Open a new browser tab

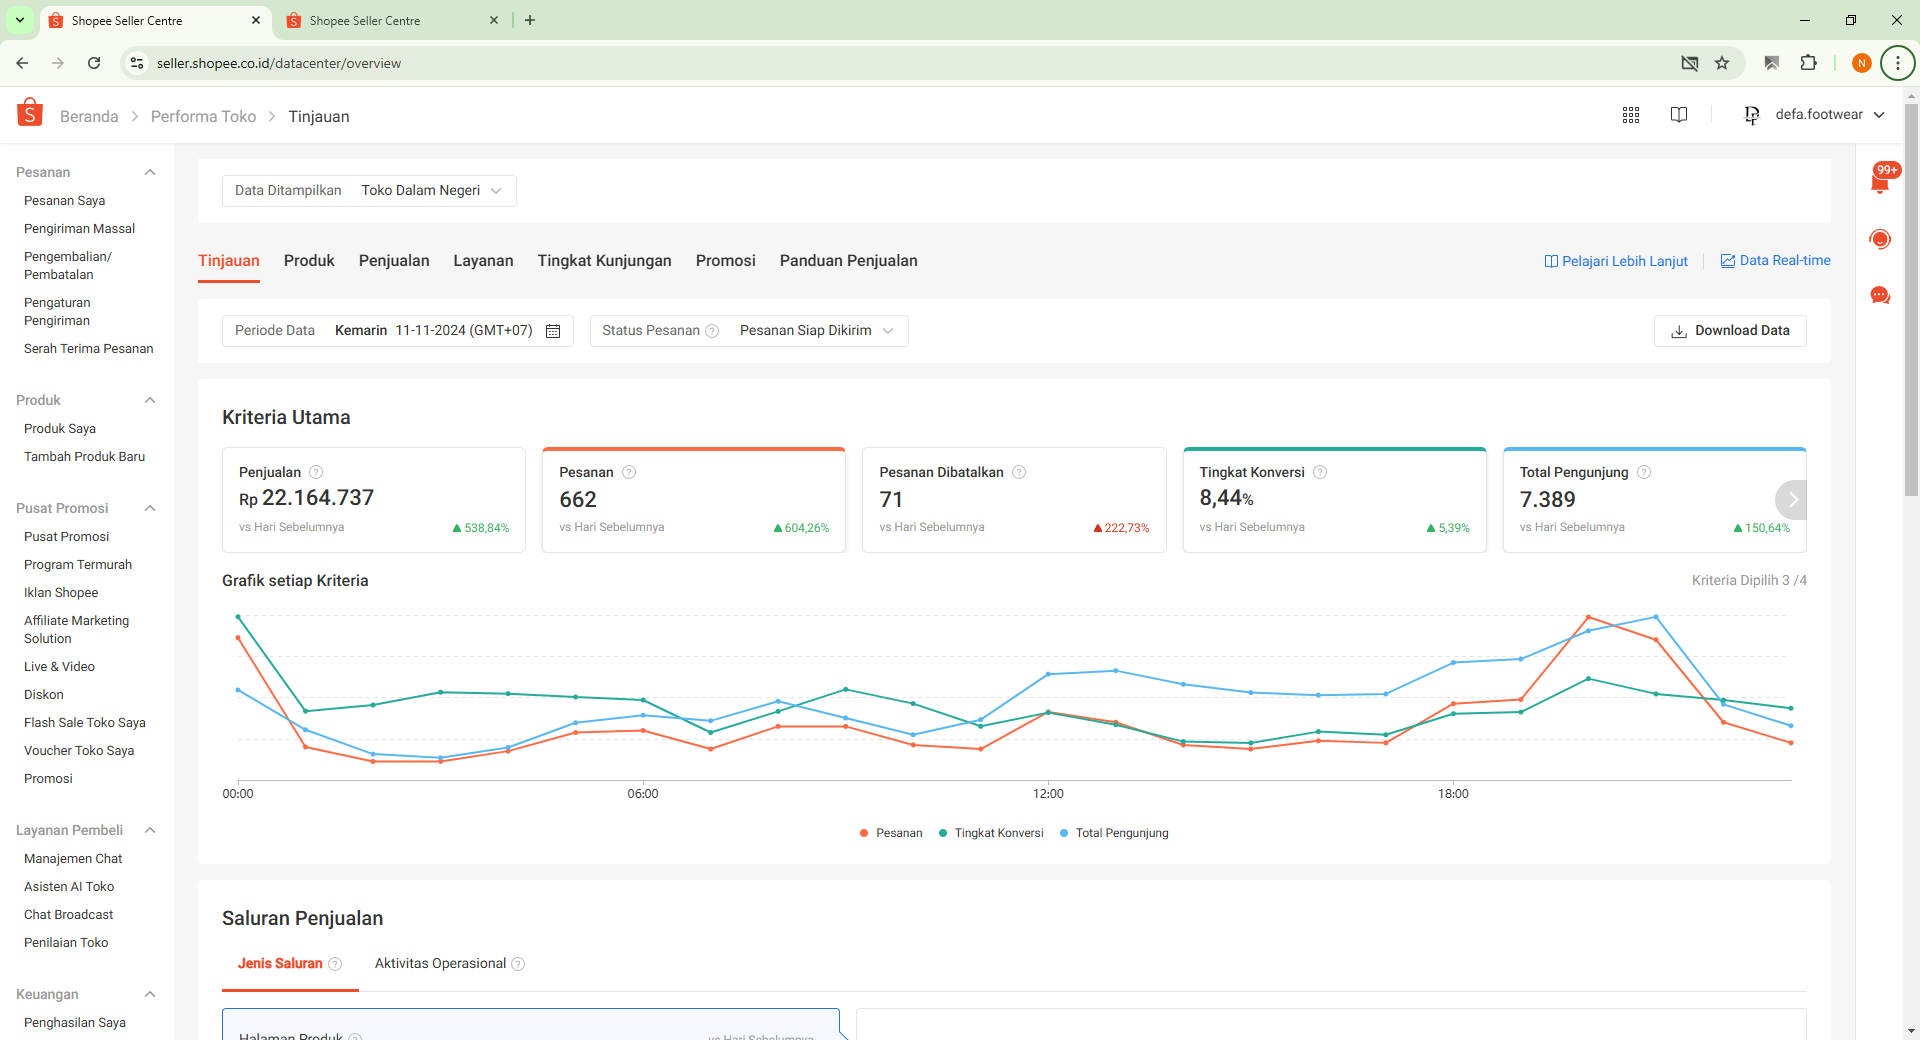(x=530, y=20)
